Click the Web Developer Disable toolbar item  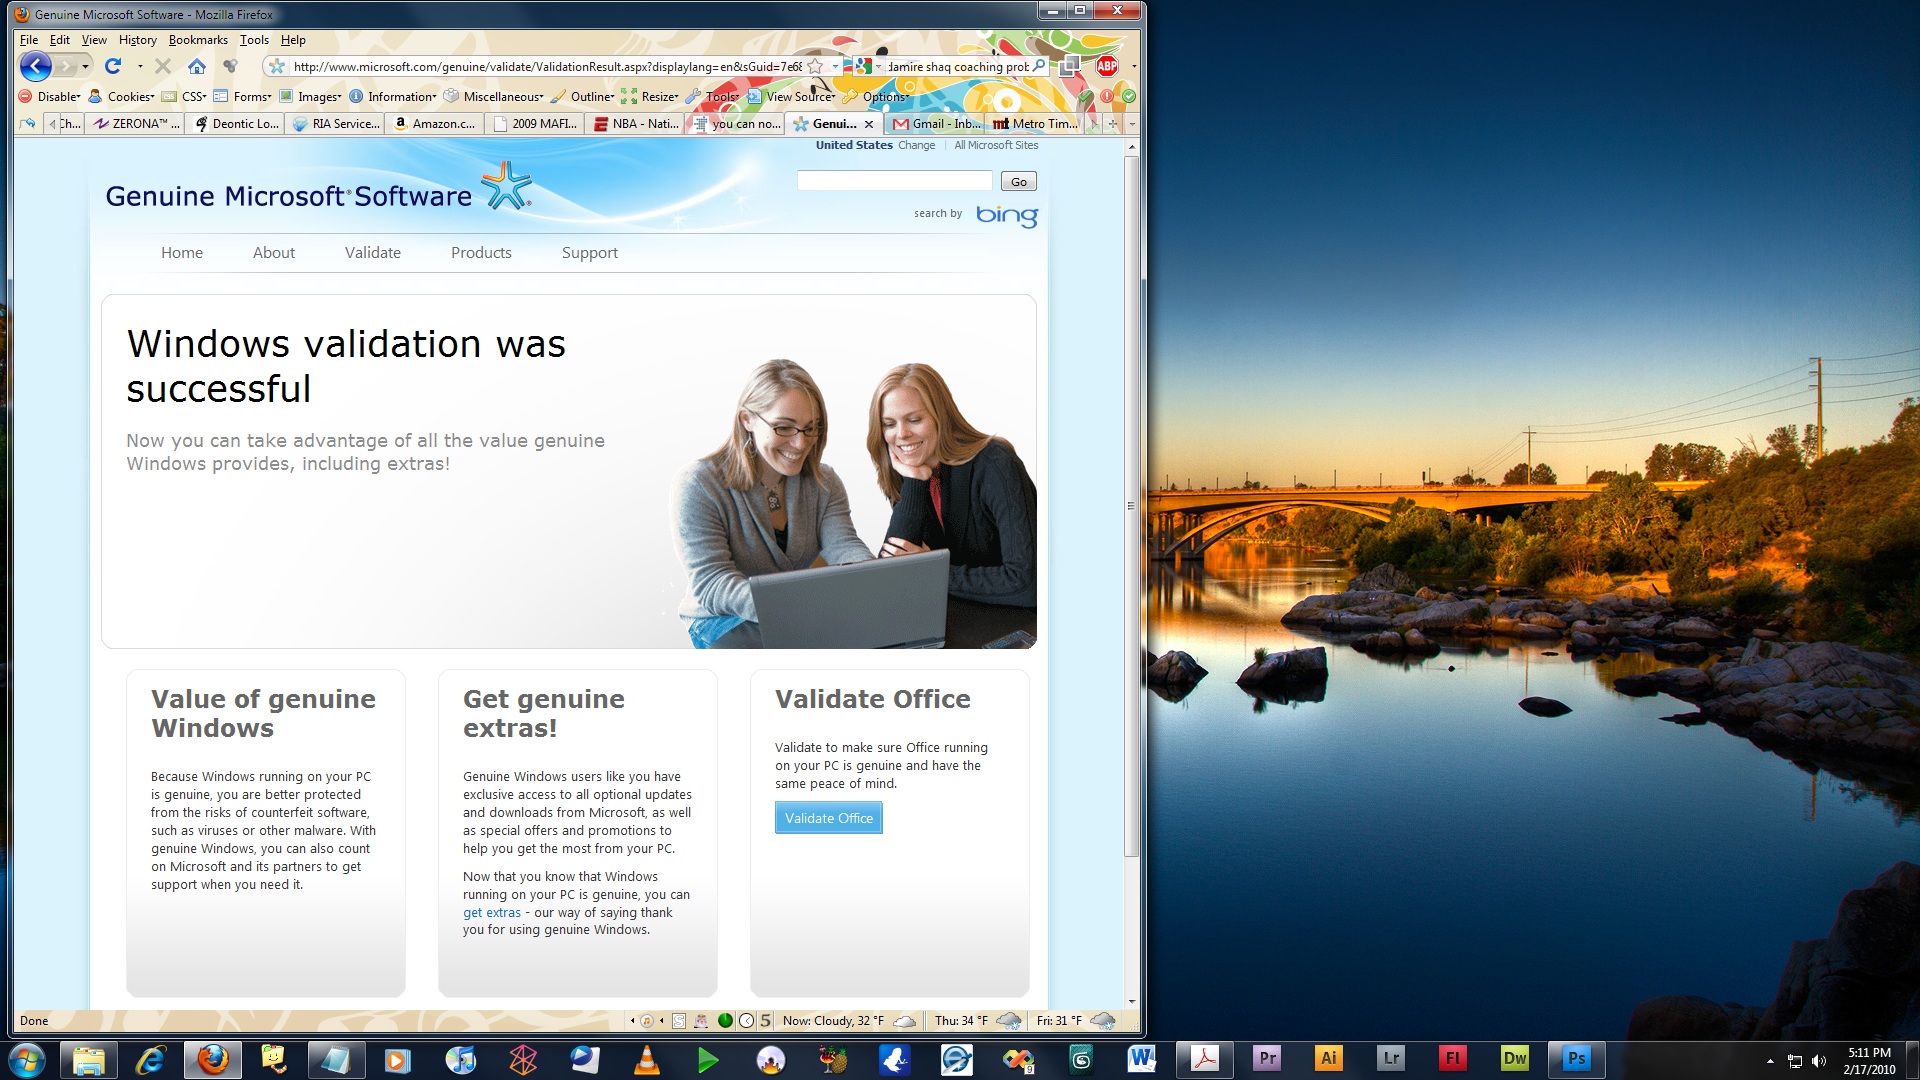tap(50, 97)
